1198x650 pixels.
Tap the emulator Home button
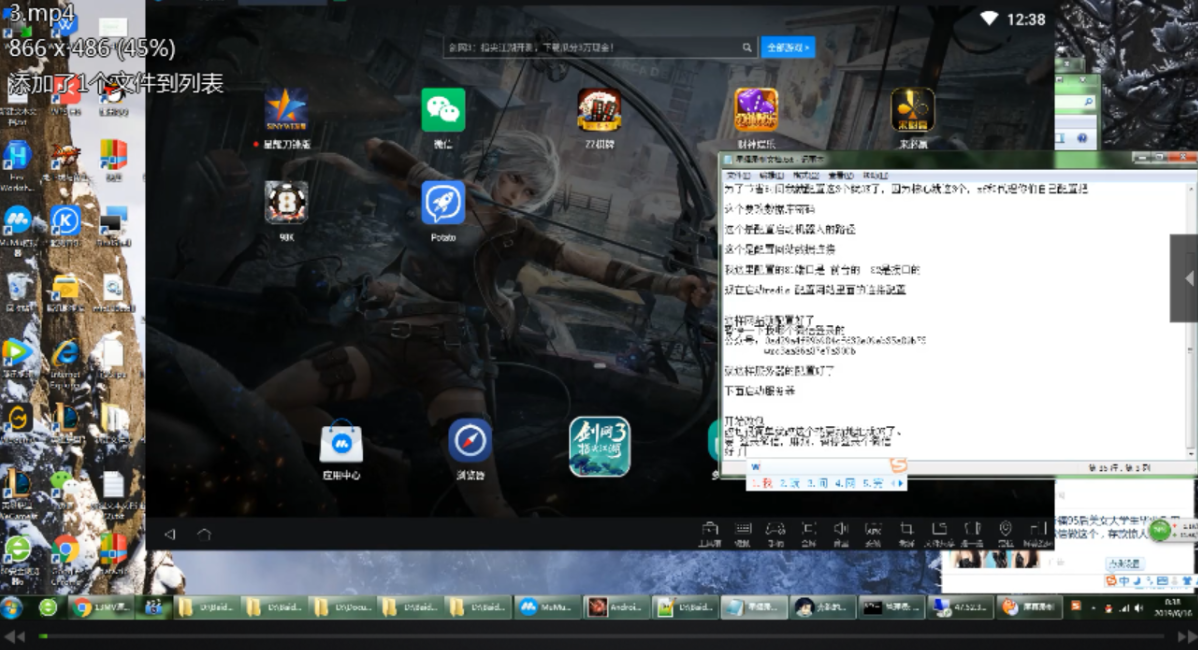[204, 535]
